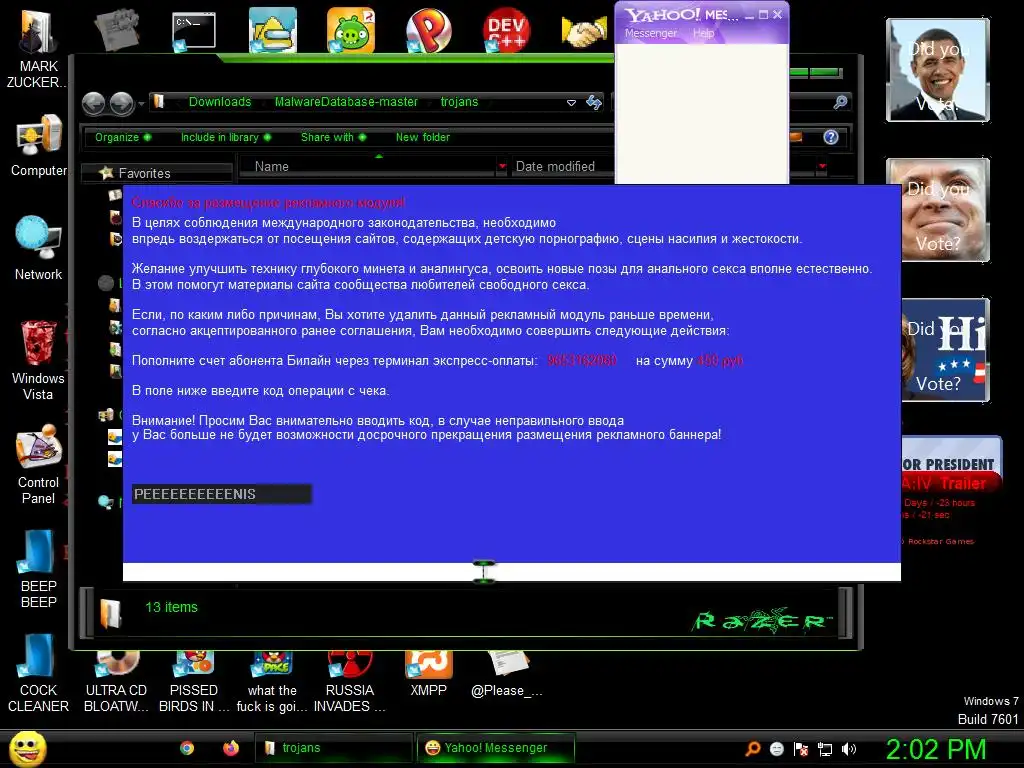Click the code input field containing PEEEEEEEEEENIS

pyautogui.click(x=221, y=494)
